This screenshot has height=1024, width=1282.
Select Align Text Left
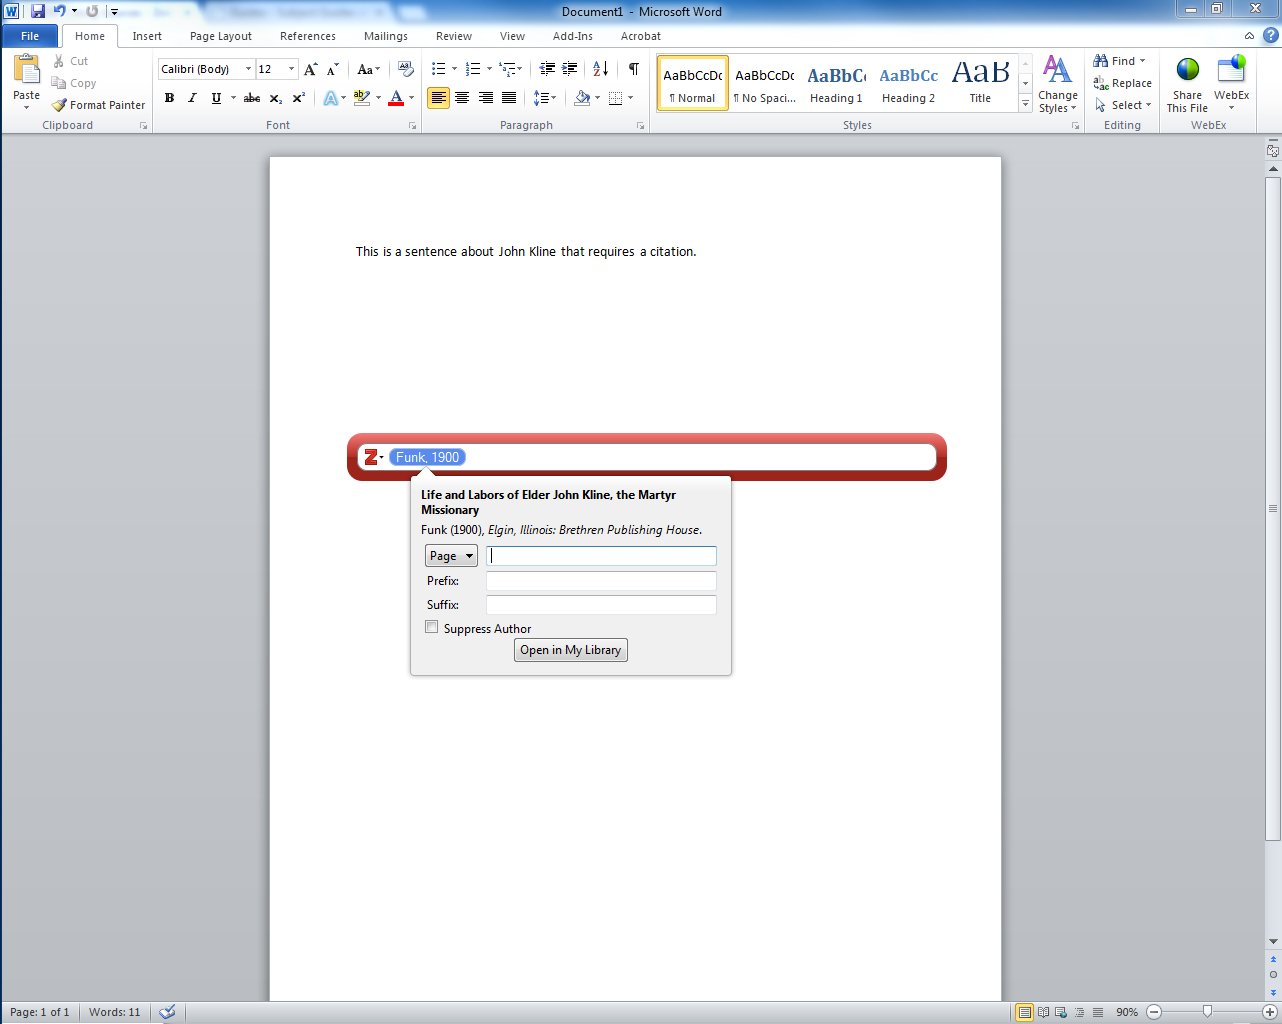pyautogui.click(x=438, y=98)
